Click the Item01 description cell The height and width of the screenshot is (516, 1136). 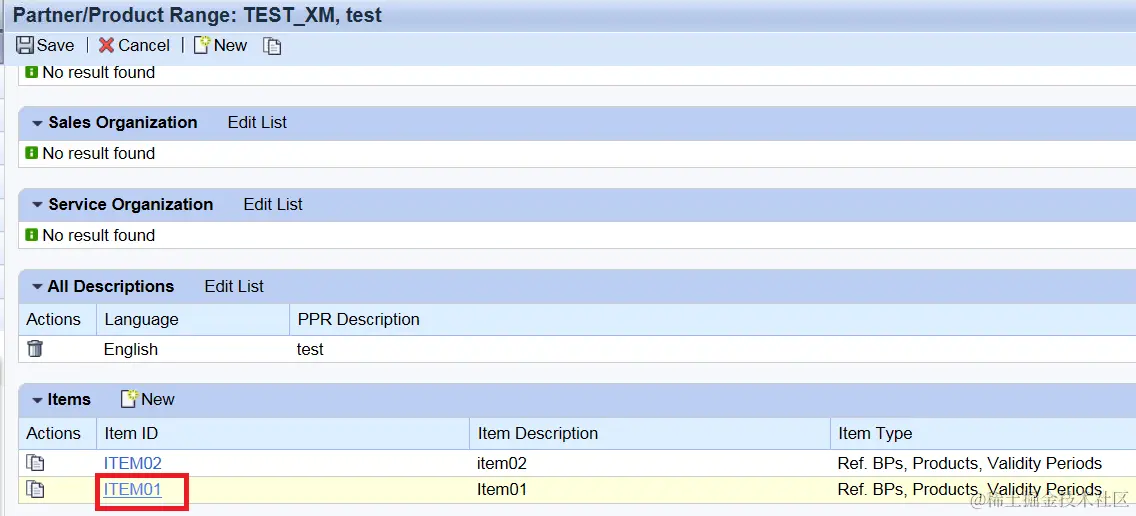tap(501, 490)
